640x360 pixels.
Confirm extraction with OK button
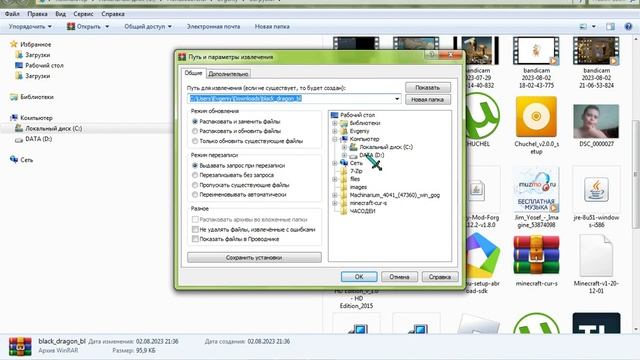click(359, 277)
